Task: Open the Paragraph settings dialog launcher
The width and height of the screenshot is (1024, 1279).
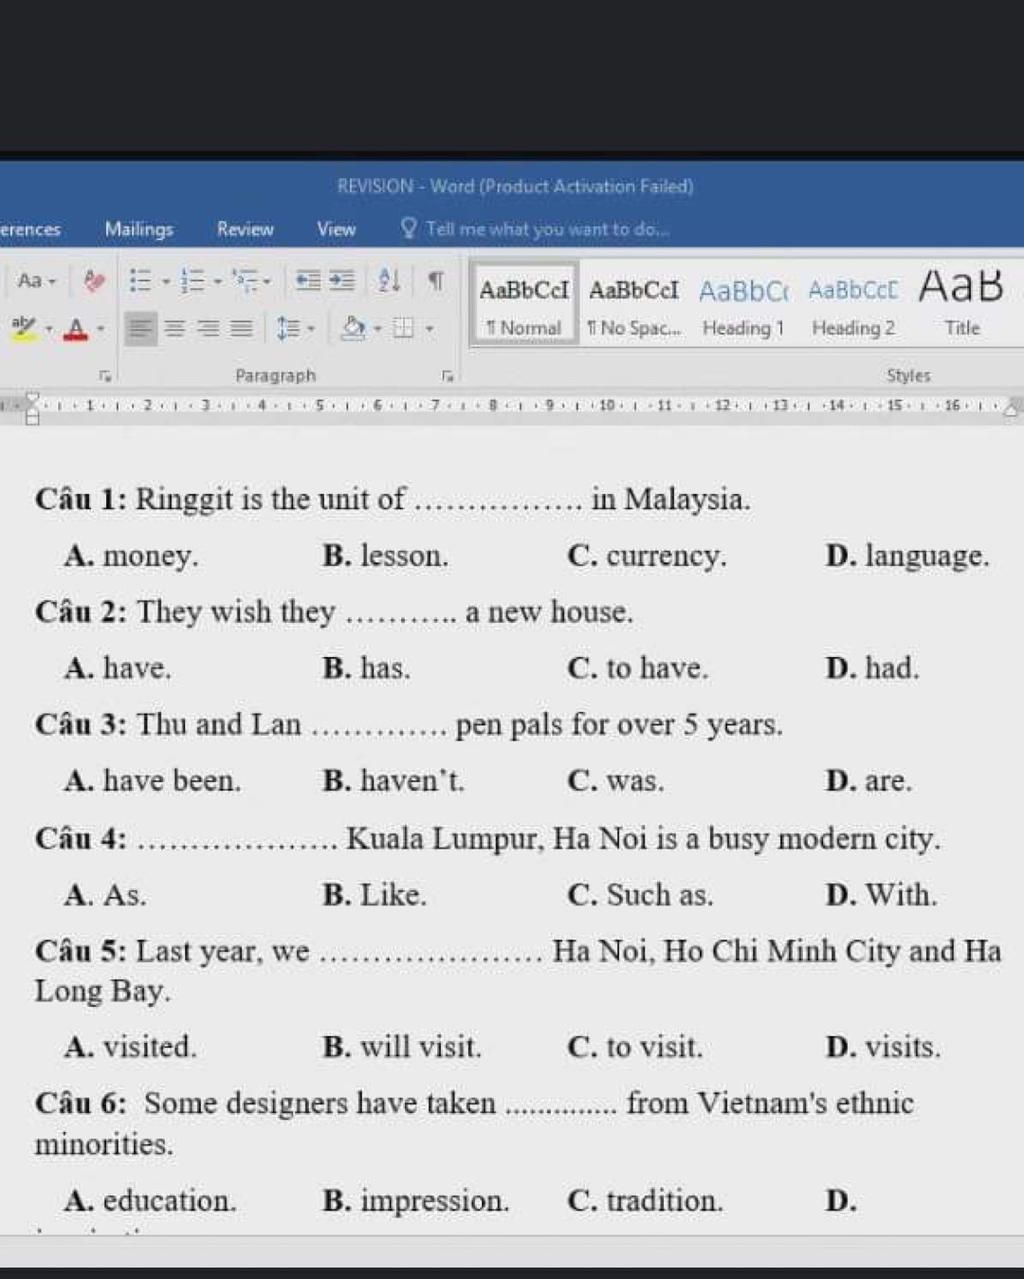Action: click(448, 377)
